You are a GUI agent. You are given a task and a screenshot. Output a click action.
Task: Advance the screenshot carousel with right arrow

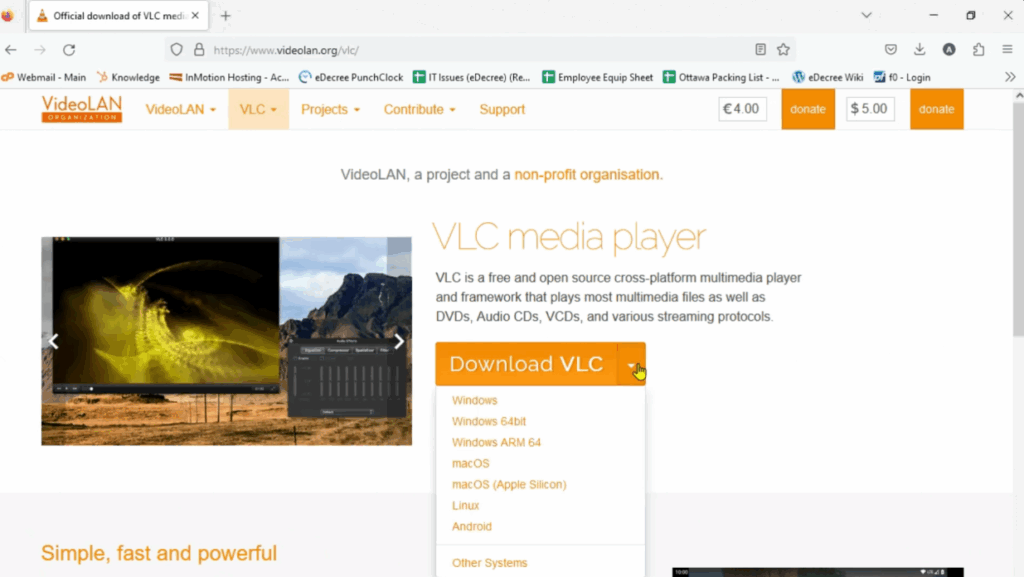(398, 341)
